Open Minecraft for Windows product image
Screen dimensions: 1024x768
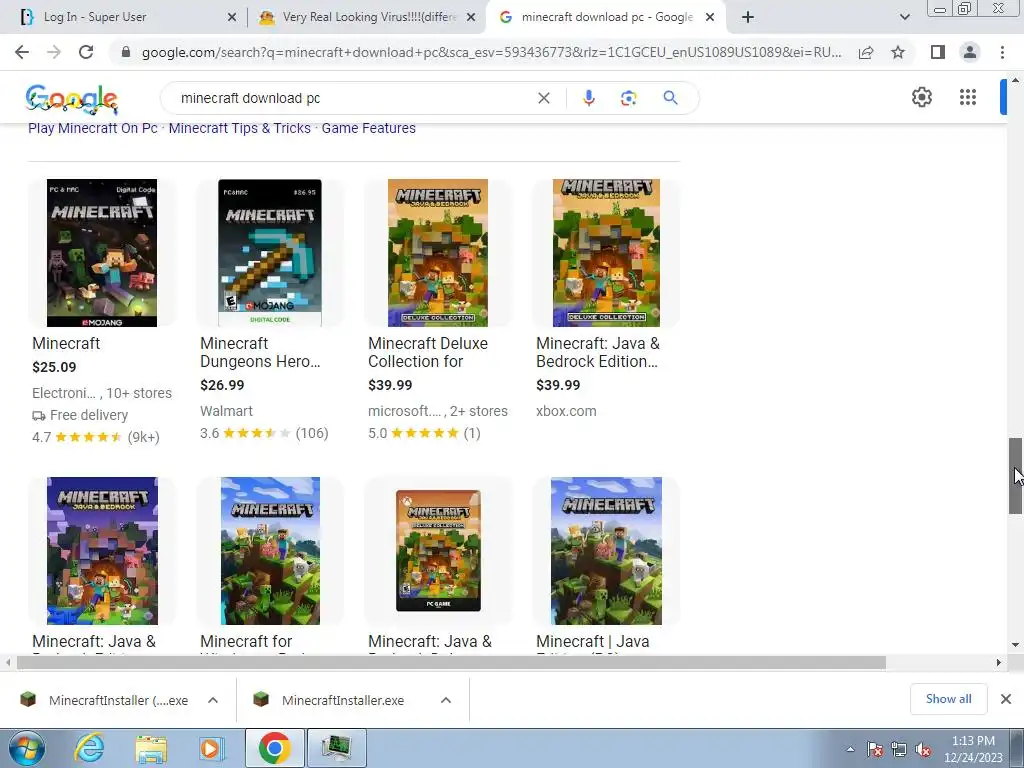pos(270,551)
